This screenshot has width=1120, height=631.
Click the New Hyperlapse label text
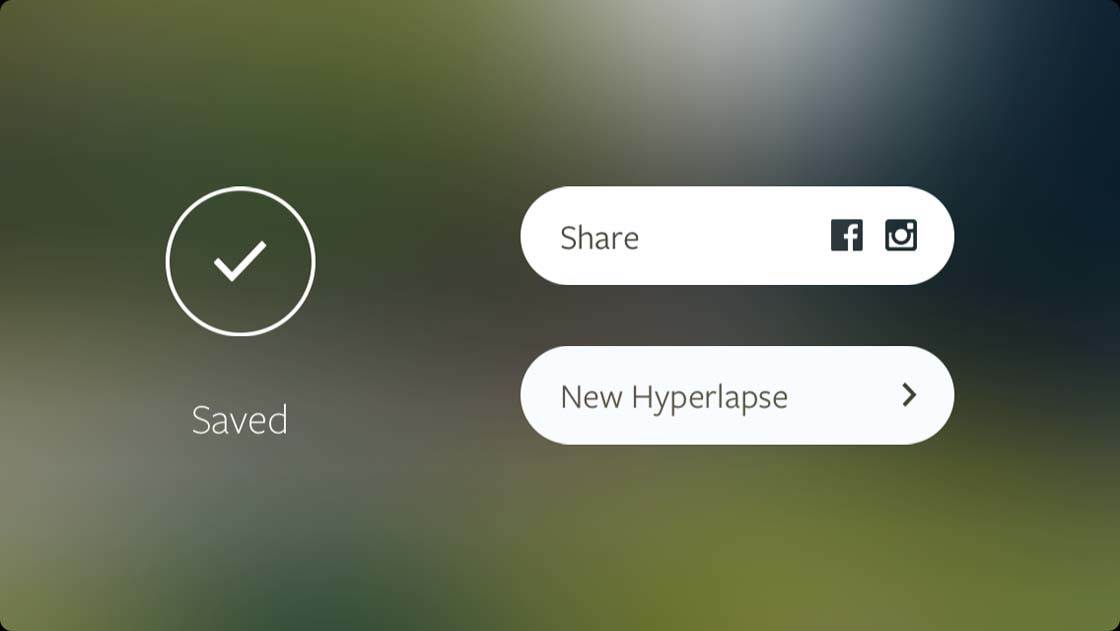point(674,397)
